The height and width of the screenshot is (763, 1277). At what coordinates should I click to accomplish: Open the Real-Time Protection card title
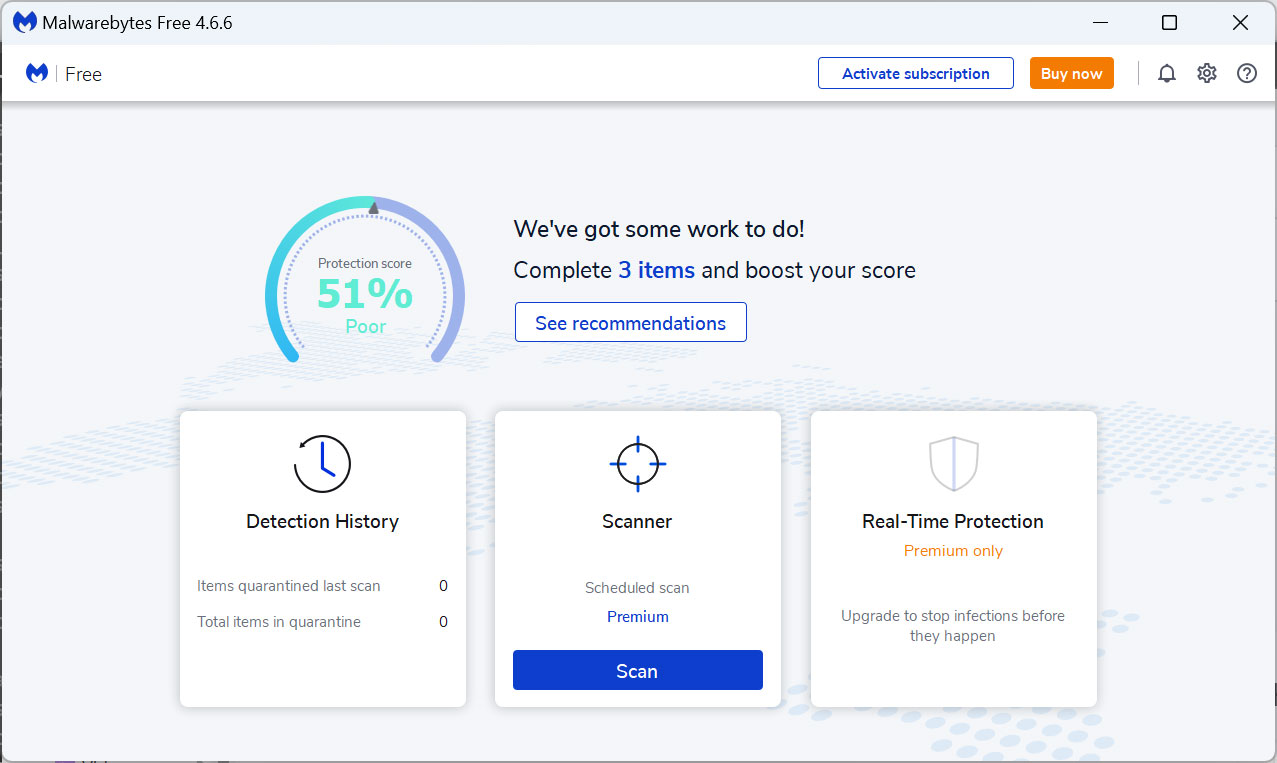[953, 521]
